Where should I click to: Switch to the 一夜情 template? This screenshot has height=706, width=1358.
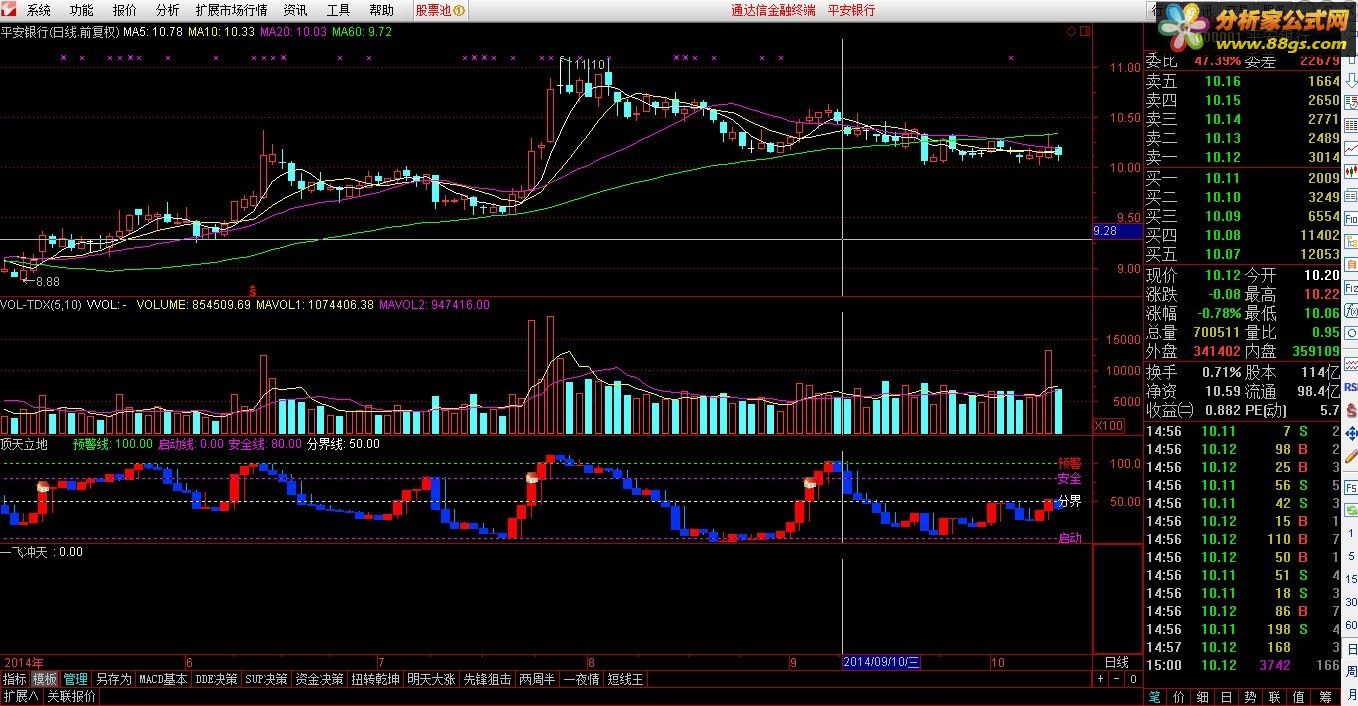pos(582,679)
